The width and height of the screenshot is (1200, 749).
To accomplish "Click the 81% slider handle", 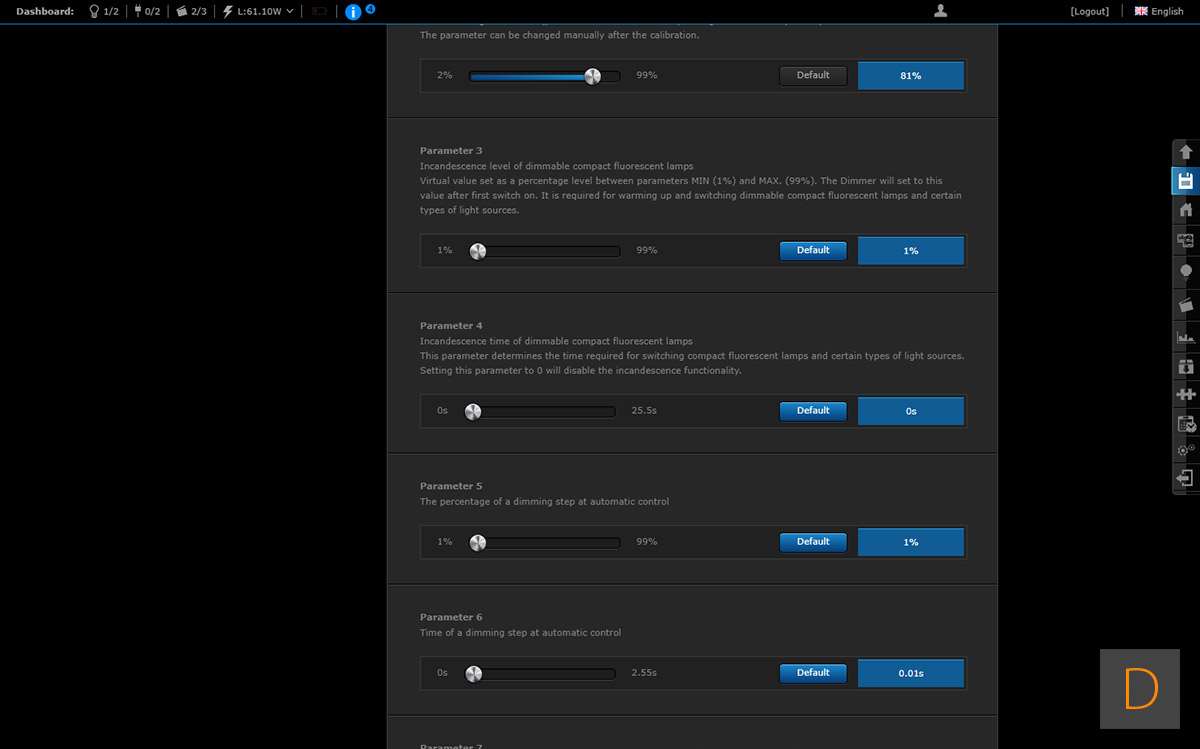I will tap(592, 76).
